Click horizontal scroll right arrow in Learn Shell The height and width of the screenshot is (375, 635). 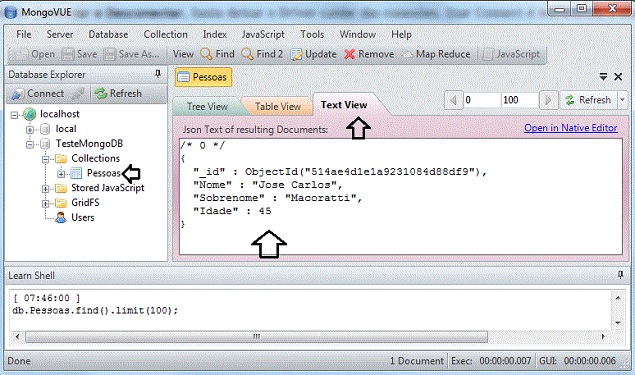[603, 337]
